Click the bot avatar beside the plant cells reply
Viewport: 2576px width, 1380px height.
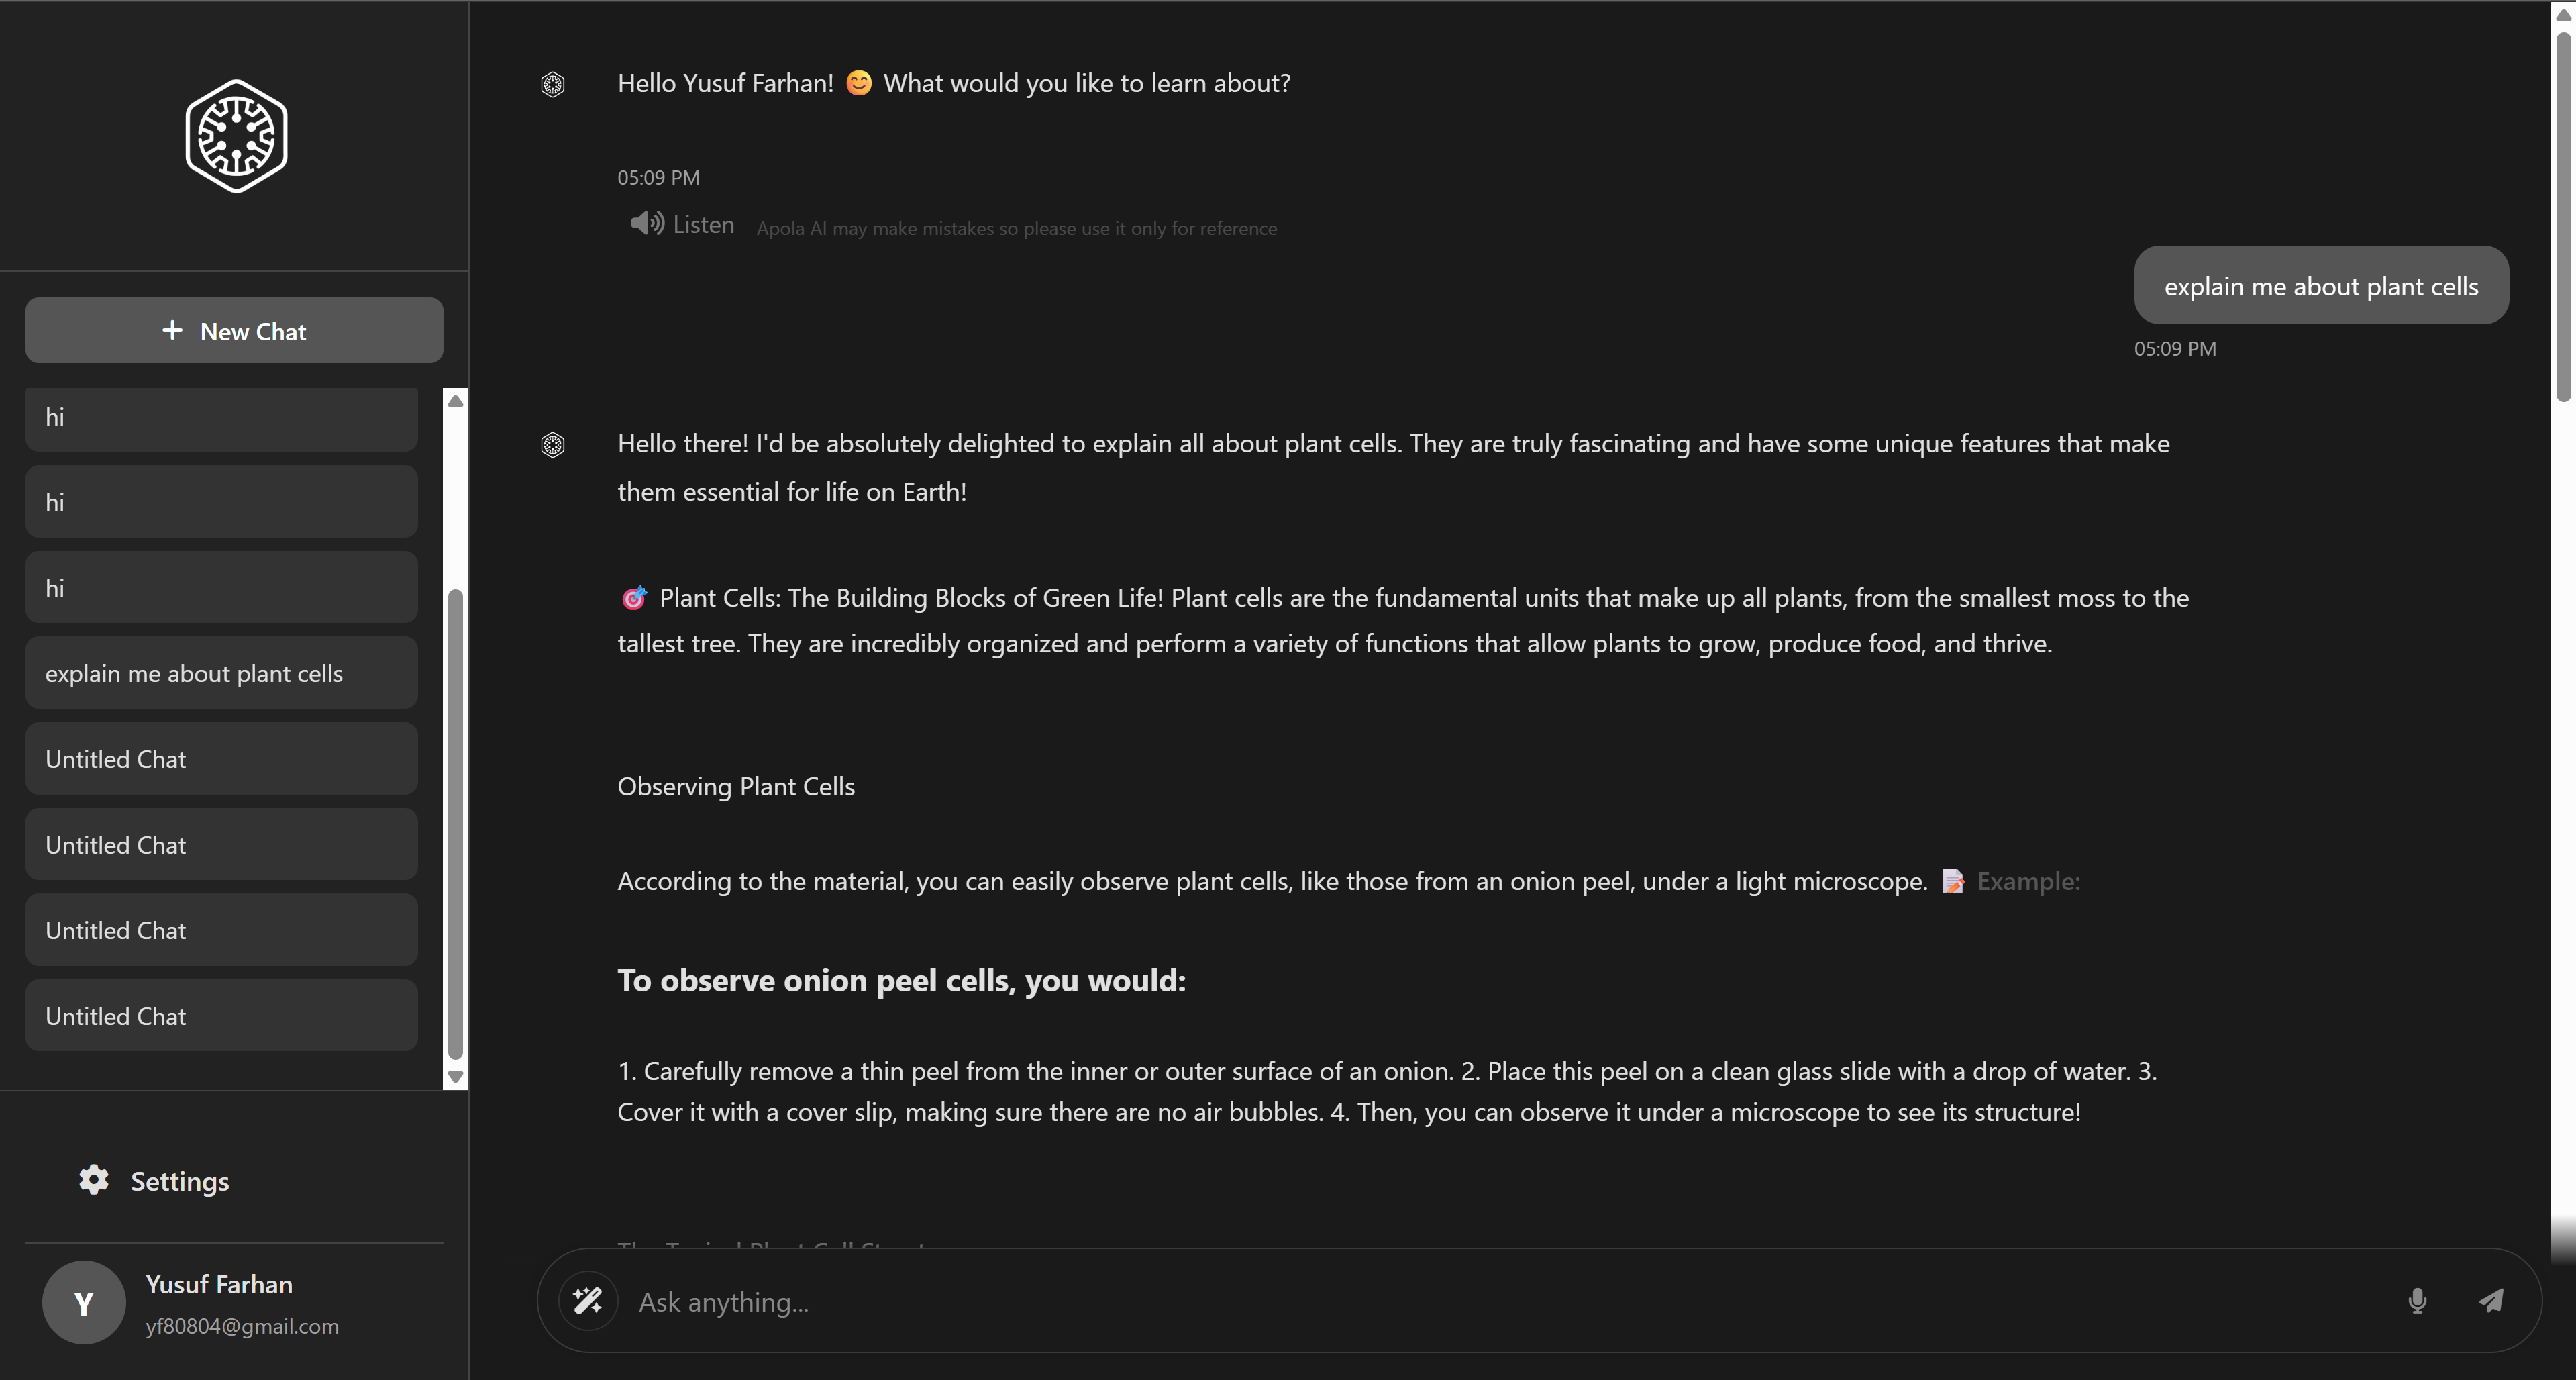click(553, 444)
